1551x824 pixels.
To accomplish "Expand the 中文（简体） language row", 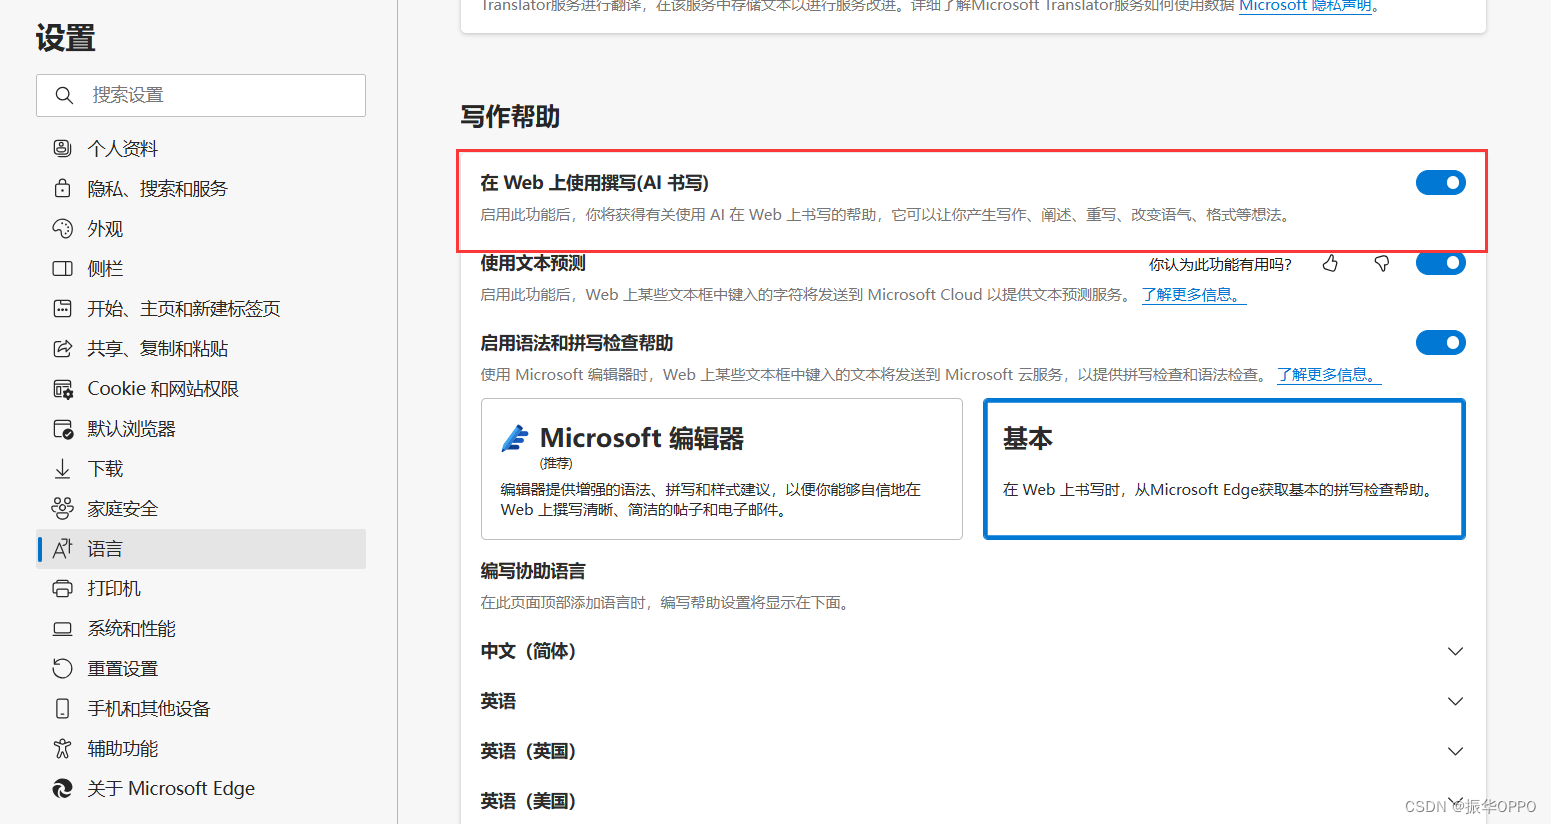I will [x=973, y=651].
